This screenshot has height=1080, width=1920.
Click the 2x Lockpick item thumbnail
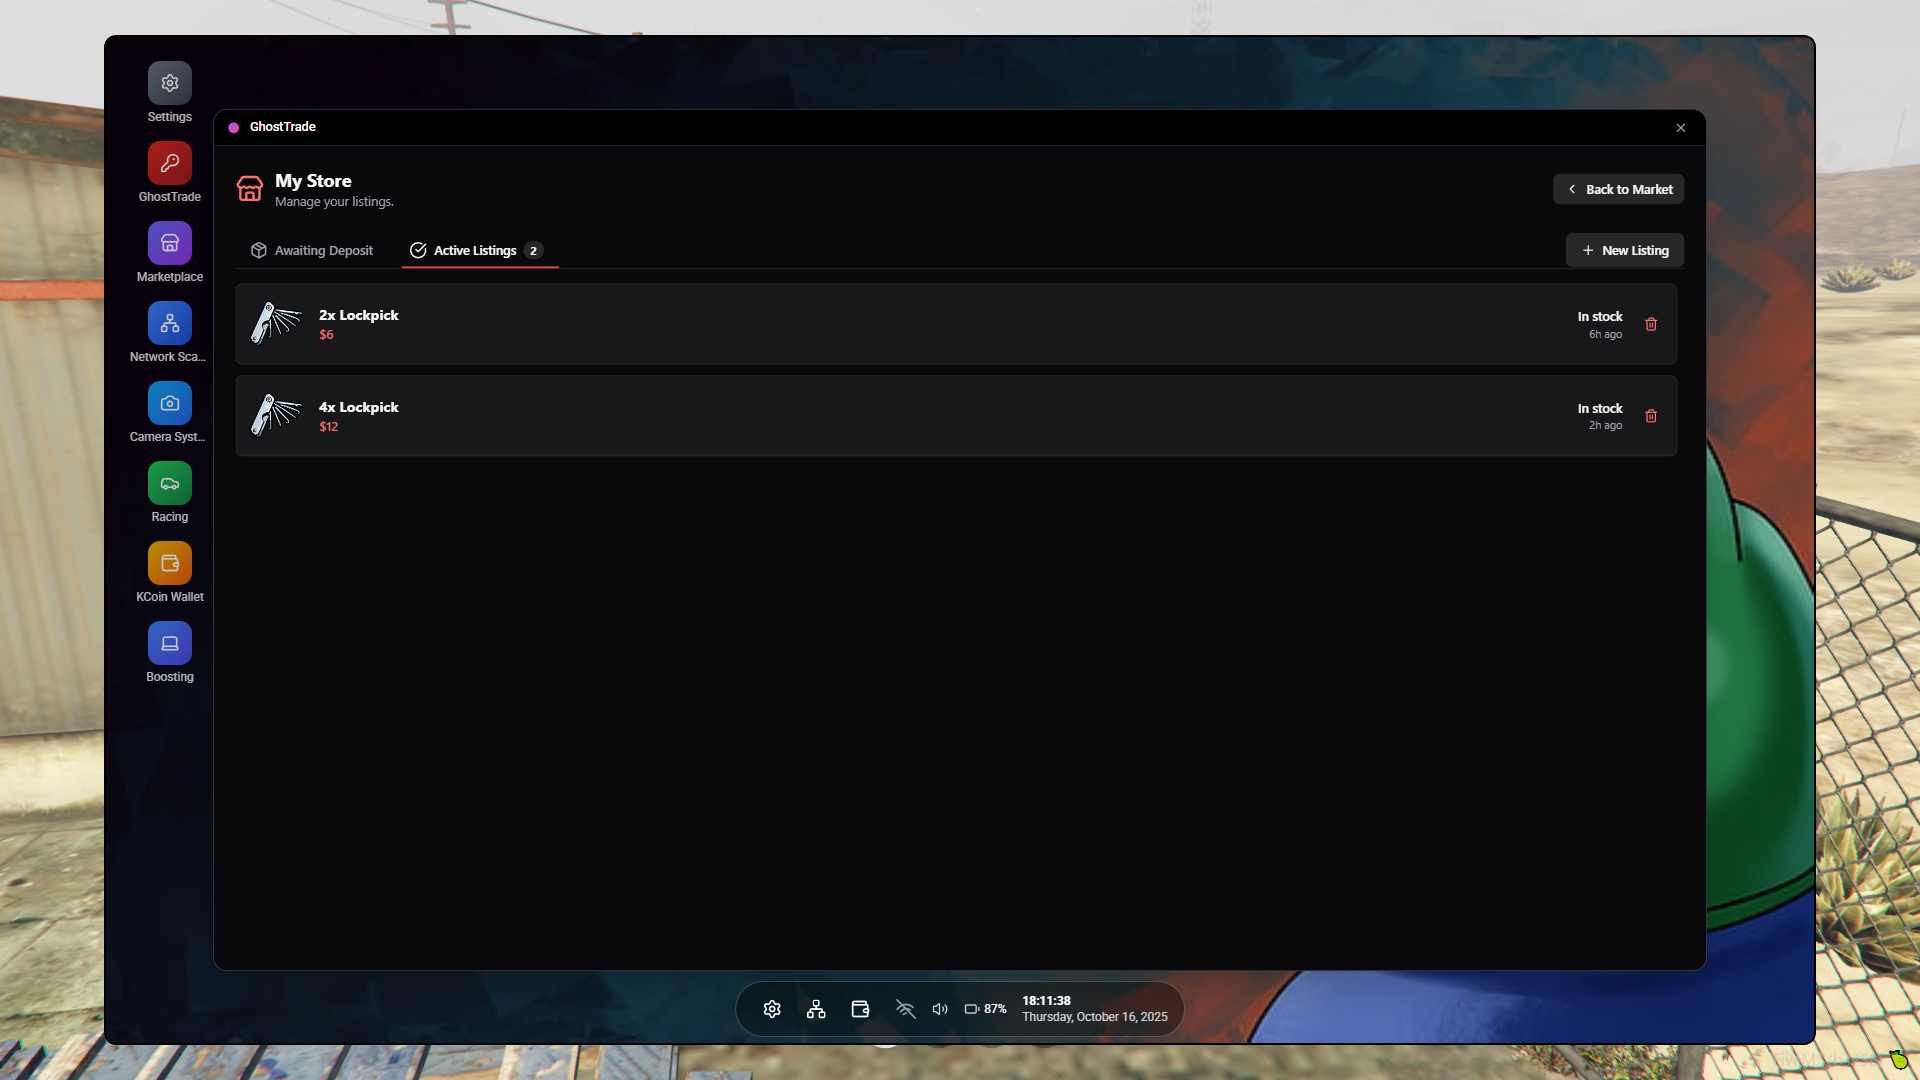[276, 323]
